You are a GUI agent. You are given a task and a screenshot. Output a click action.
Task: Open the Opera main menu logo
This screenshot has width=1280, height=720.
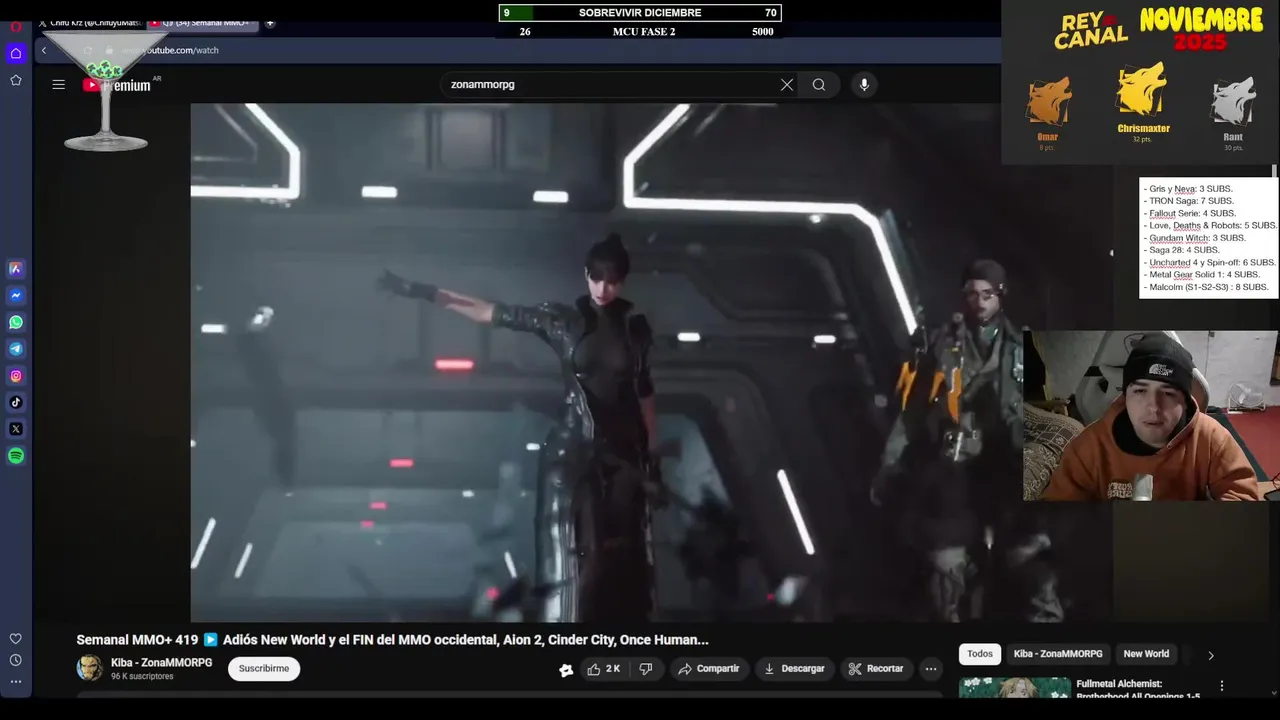pos(16,27)
